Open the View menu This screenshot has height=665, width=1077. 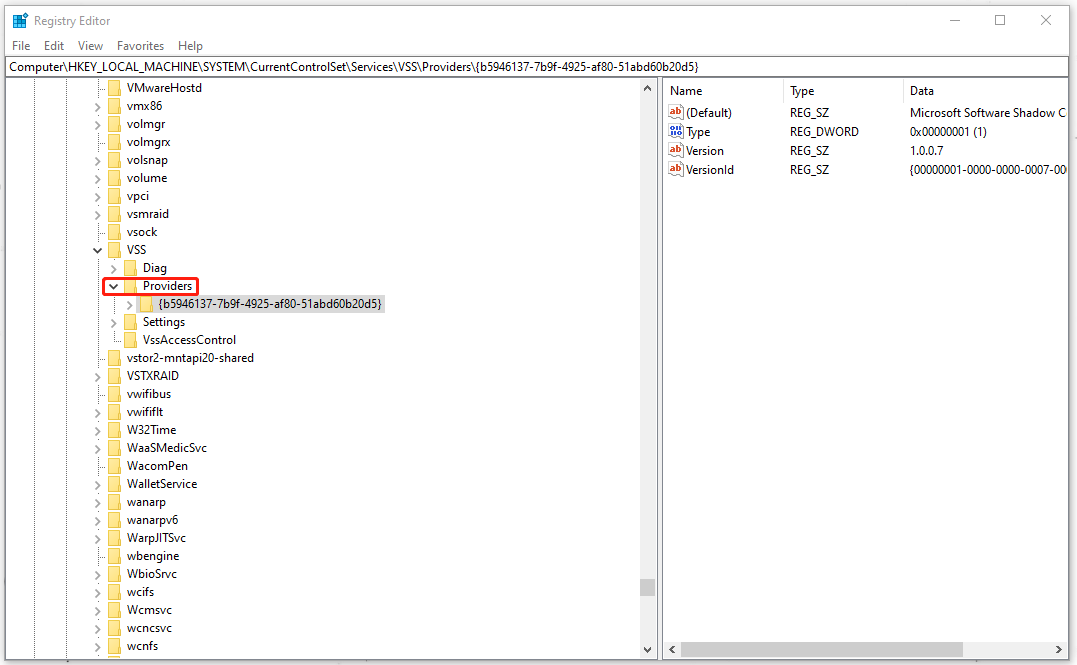point(90,46)
